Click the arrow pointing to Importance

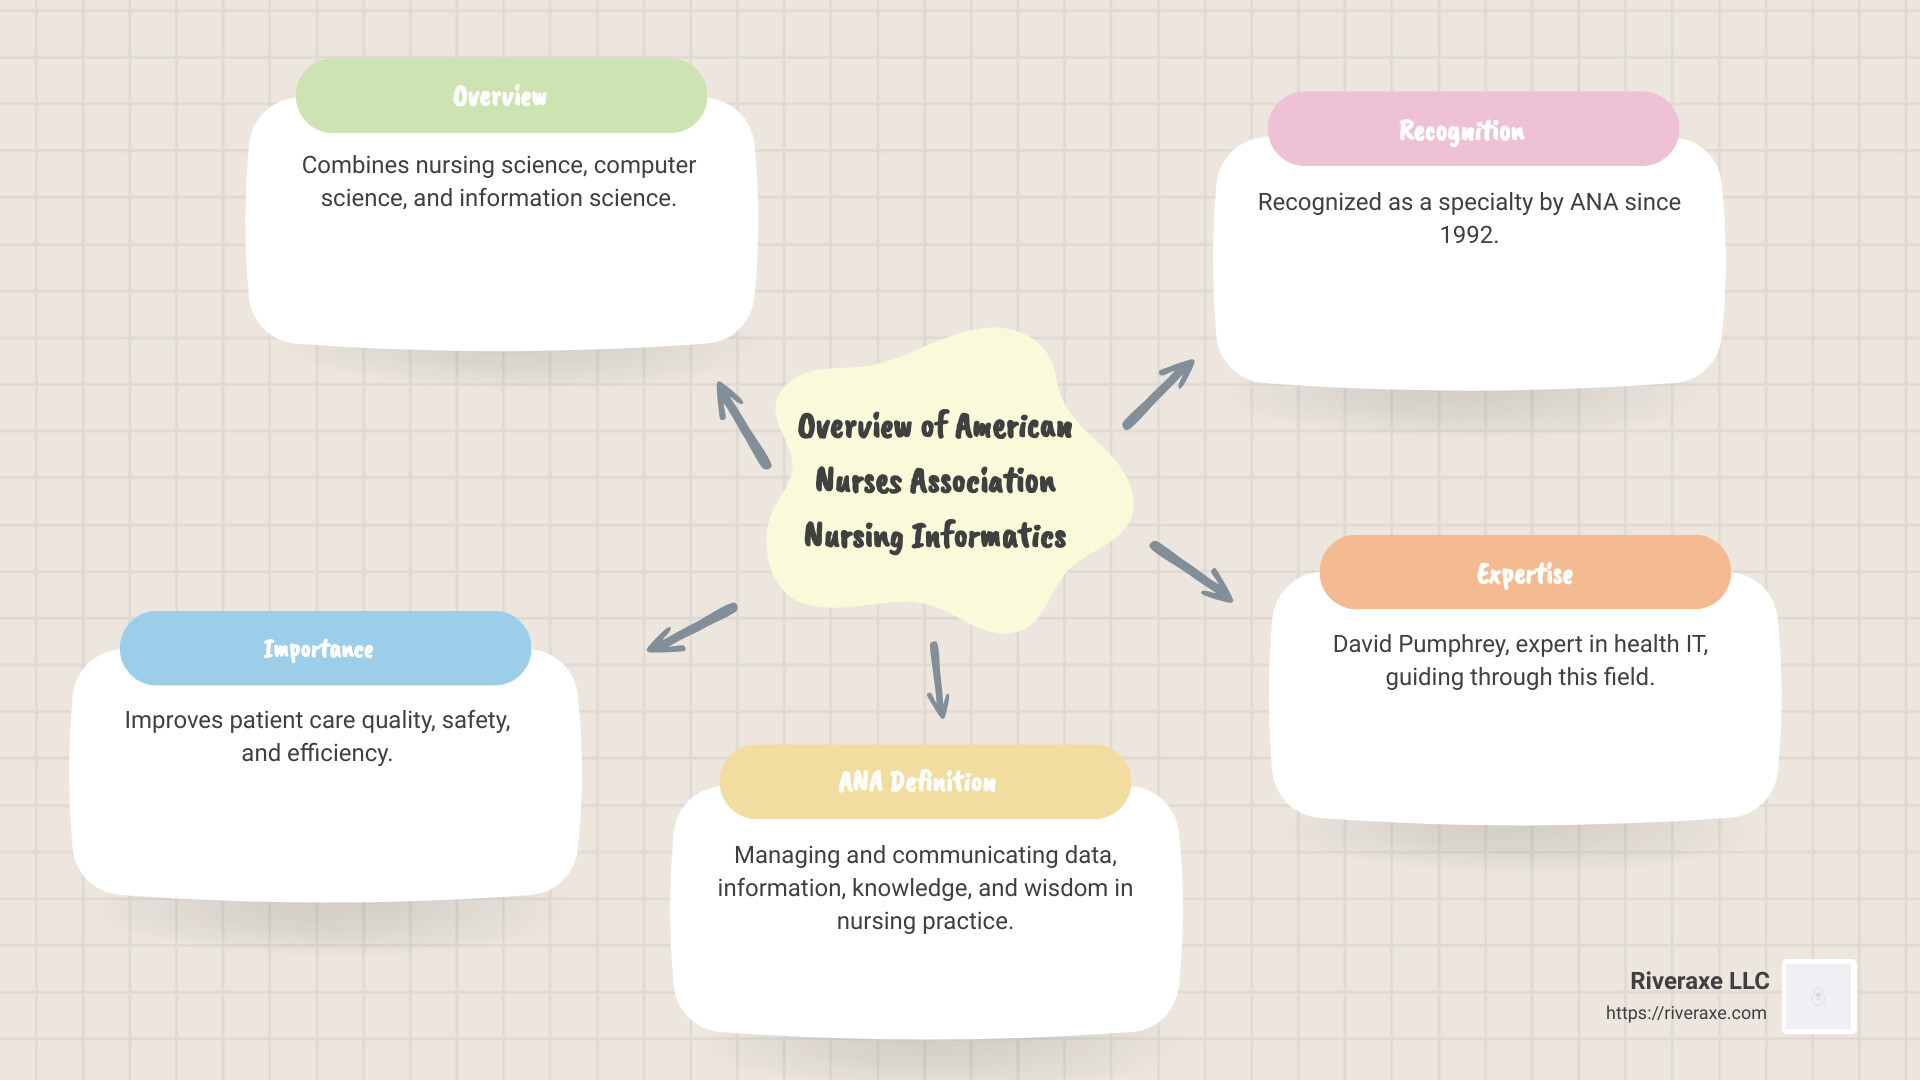pos(692,628)
